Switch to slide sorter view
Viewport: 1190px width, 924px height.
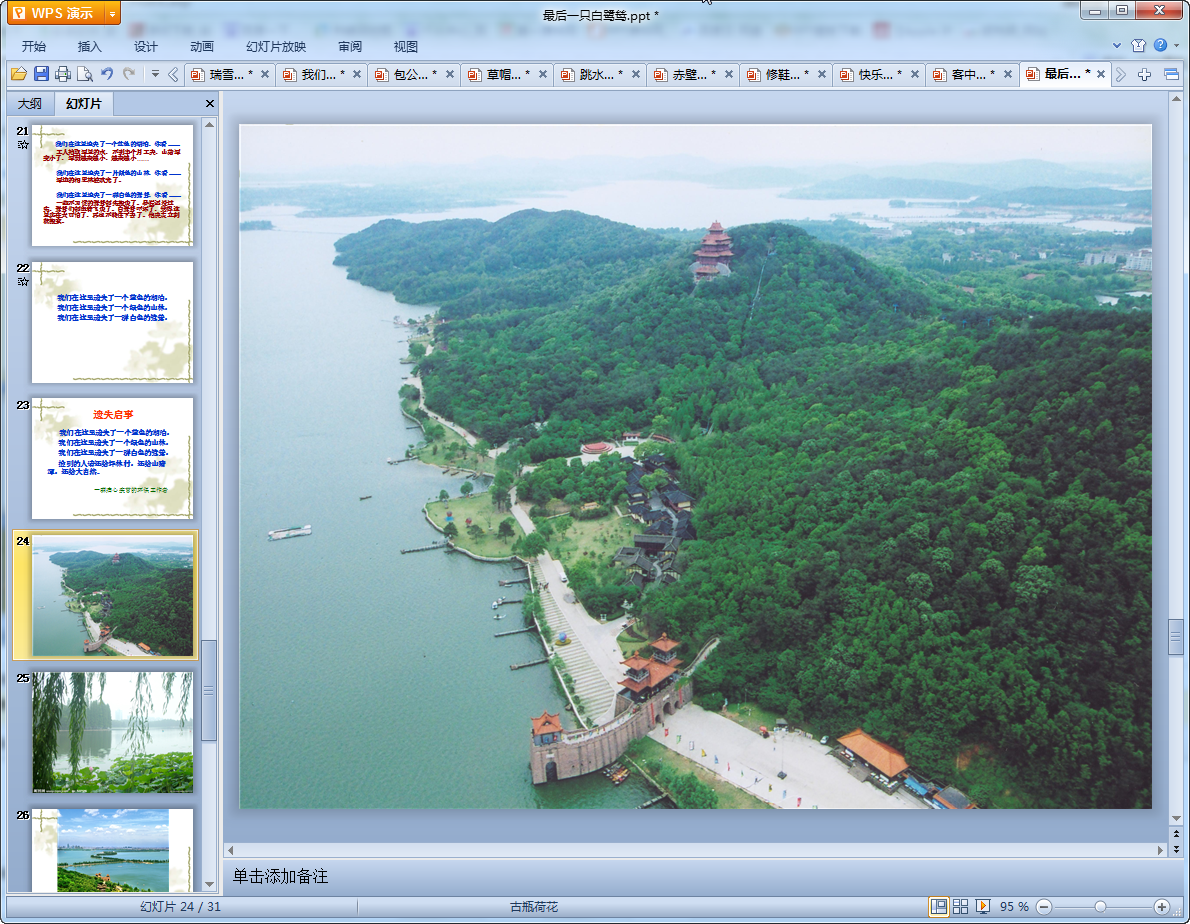coord(960,906)
